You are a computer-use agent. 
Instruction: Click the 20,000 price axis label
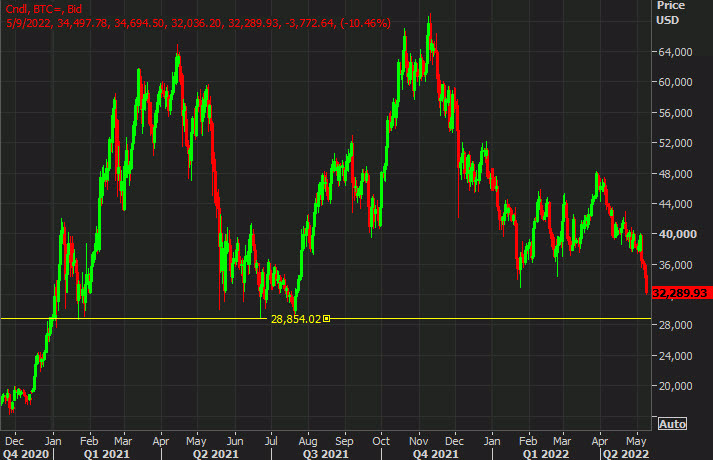coord(675,386)
